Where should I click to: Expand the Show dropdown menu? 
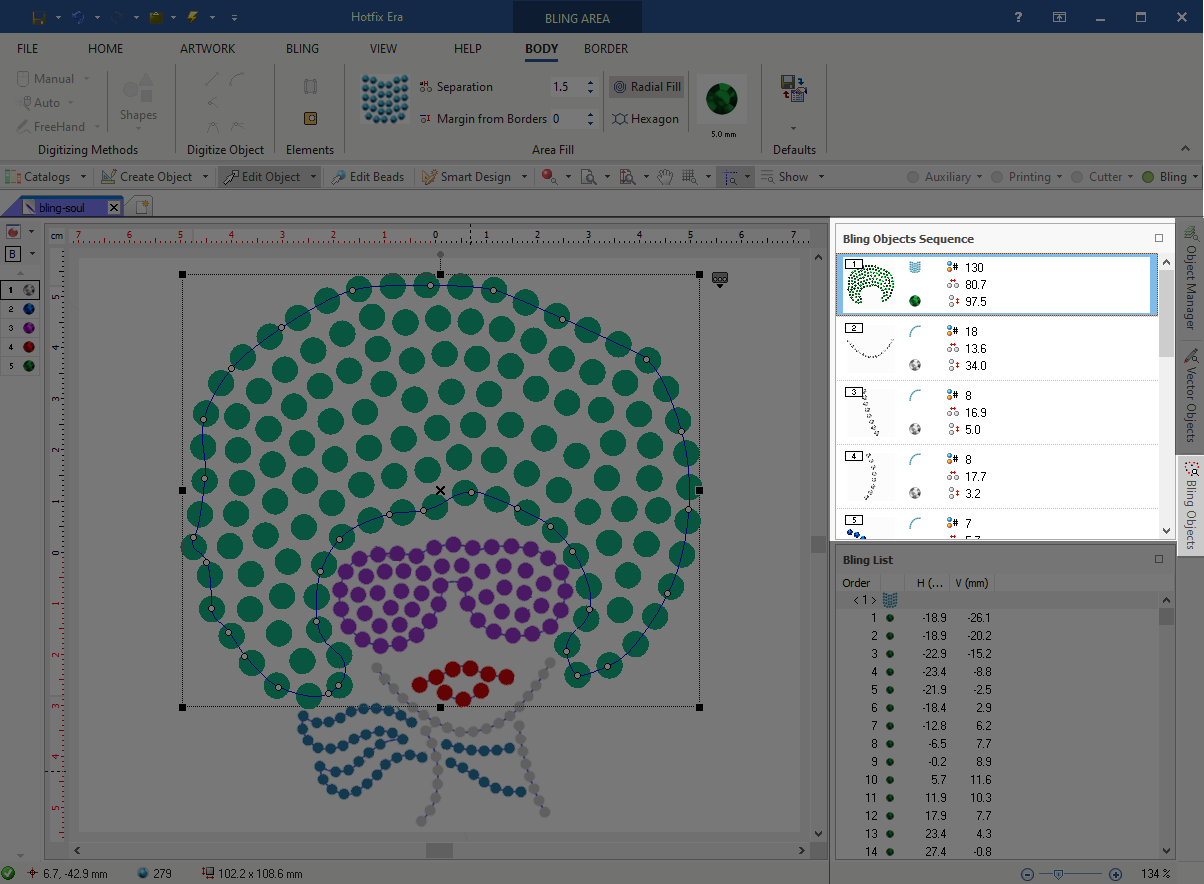[x=820, y=177]
